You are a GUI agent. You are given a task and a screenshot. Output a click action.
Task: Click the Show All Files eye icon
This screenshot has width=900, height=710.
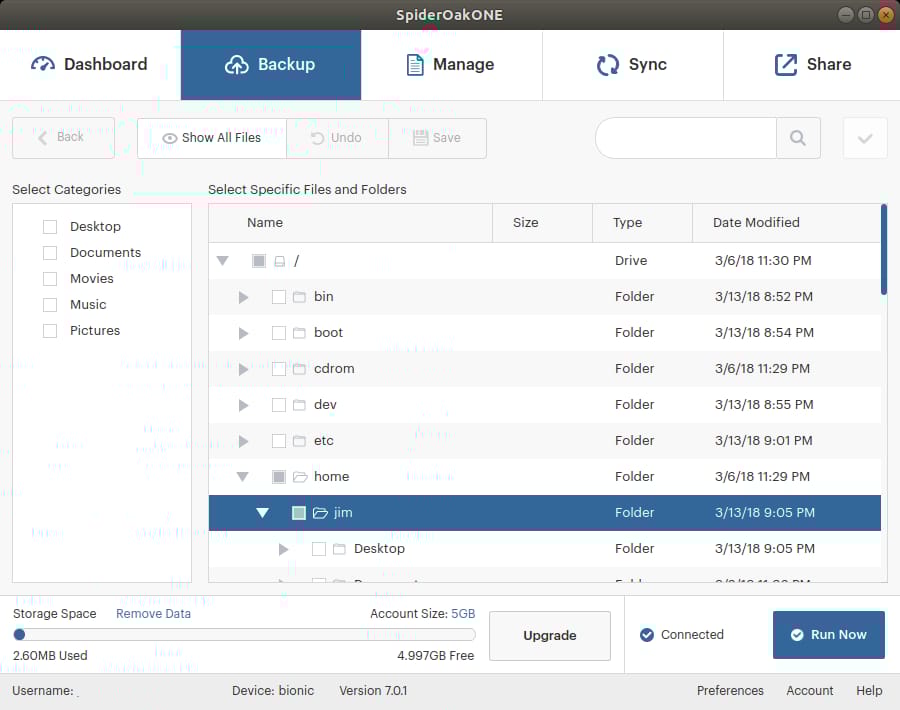(170, 138)
